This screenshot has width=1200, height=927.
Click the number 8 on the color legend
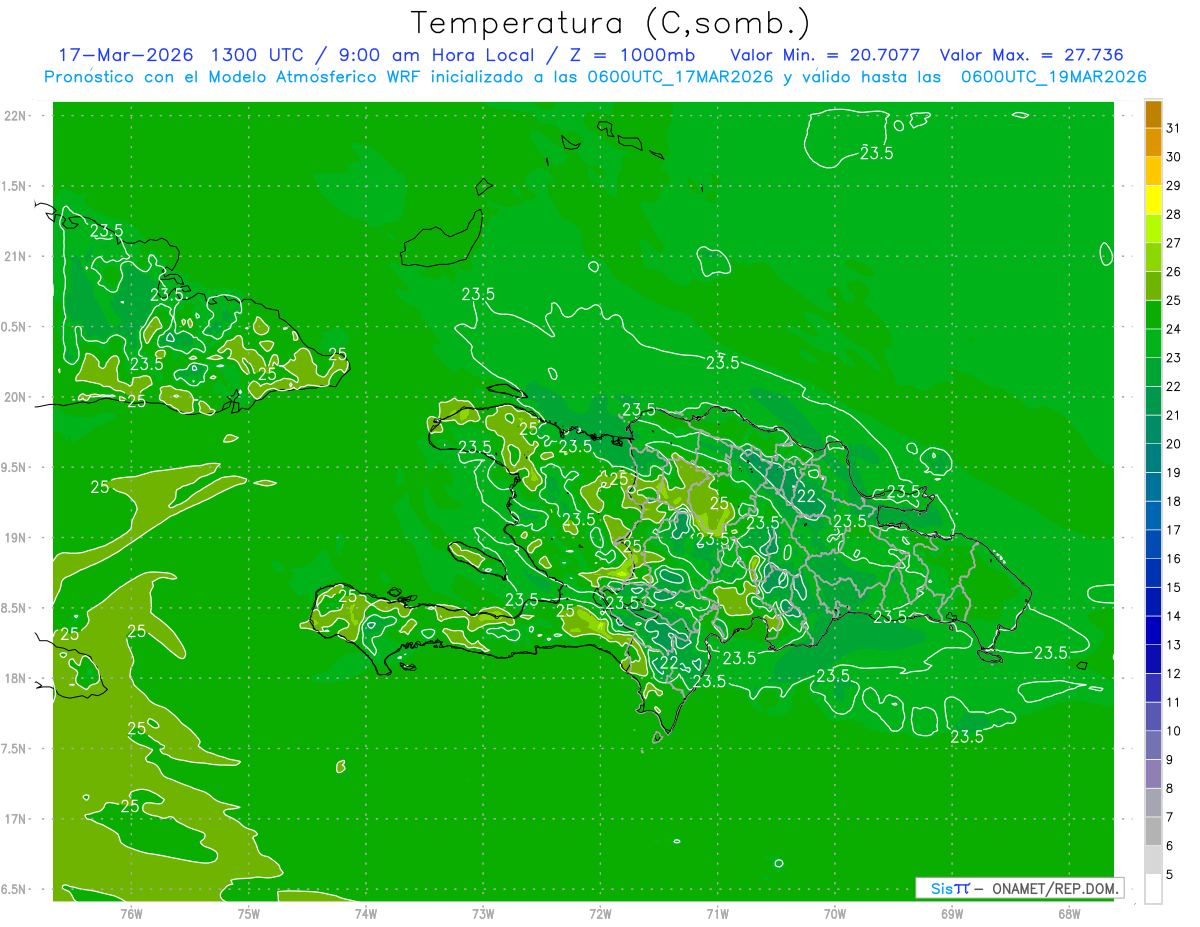pyautogui.click(x=1170, y=789)
